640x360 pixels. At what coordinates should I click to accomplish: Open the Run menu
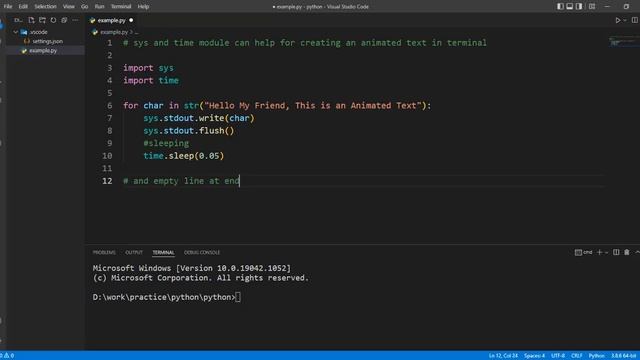click(x=99, y=7)
